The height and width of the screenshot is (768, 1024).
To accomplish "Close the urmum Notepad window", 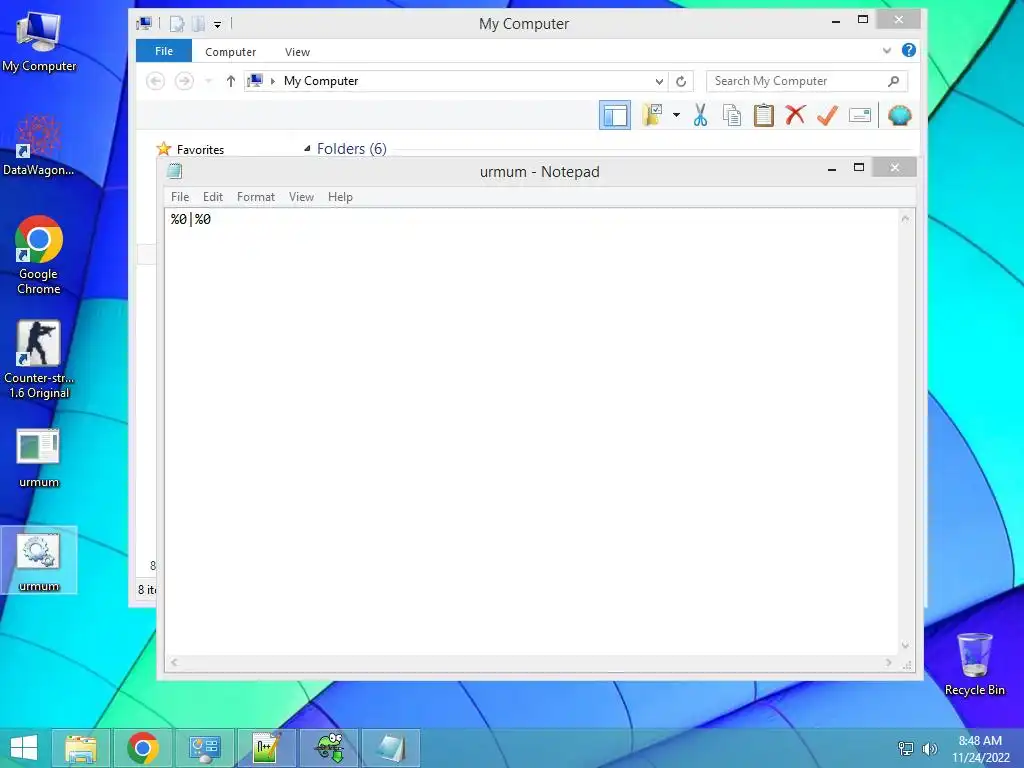I will click(x=895, y=168).
